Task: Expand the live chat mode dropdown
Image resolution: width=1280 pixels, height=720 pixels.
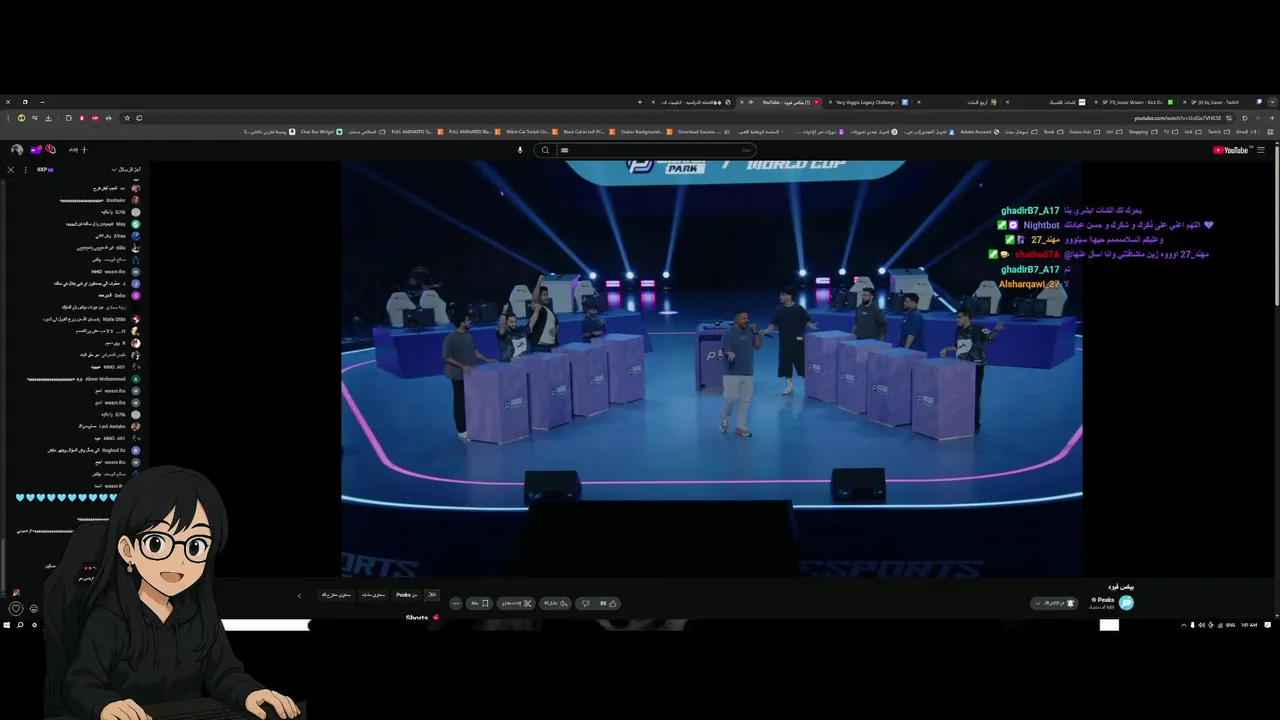Action: (126, 169)
